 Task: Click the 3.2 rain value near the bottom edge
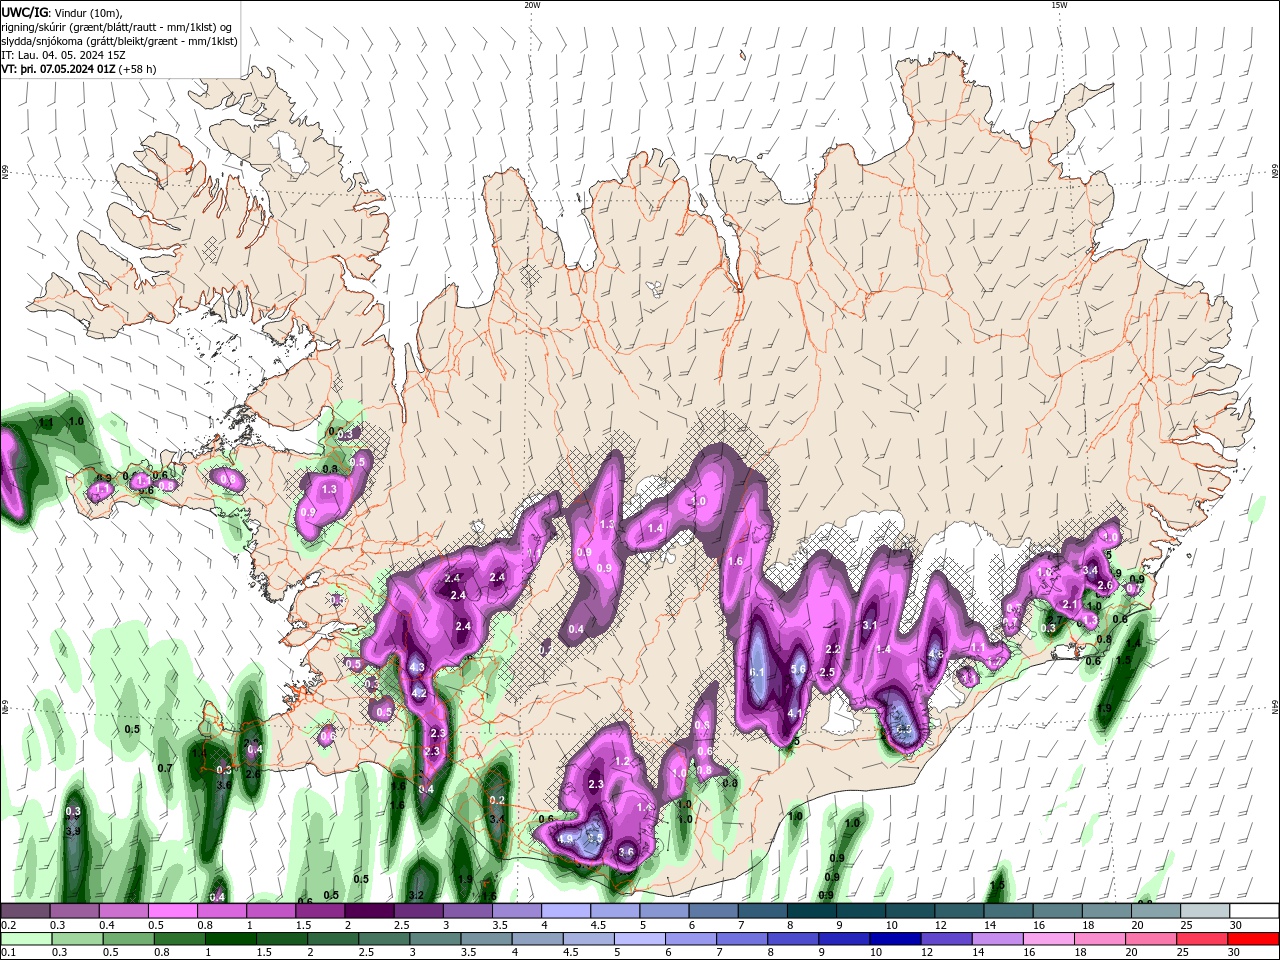(417, 895)
